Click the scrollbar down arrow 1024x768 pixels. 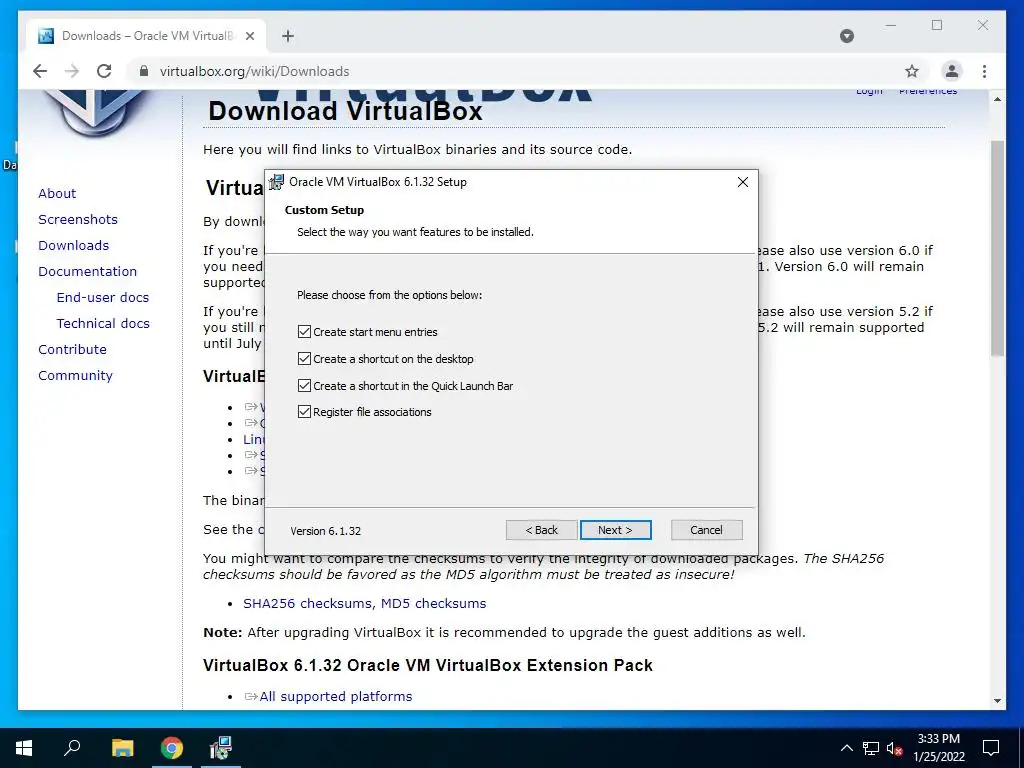(x=997, y=701)
